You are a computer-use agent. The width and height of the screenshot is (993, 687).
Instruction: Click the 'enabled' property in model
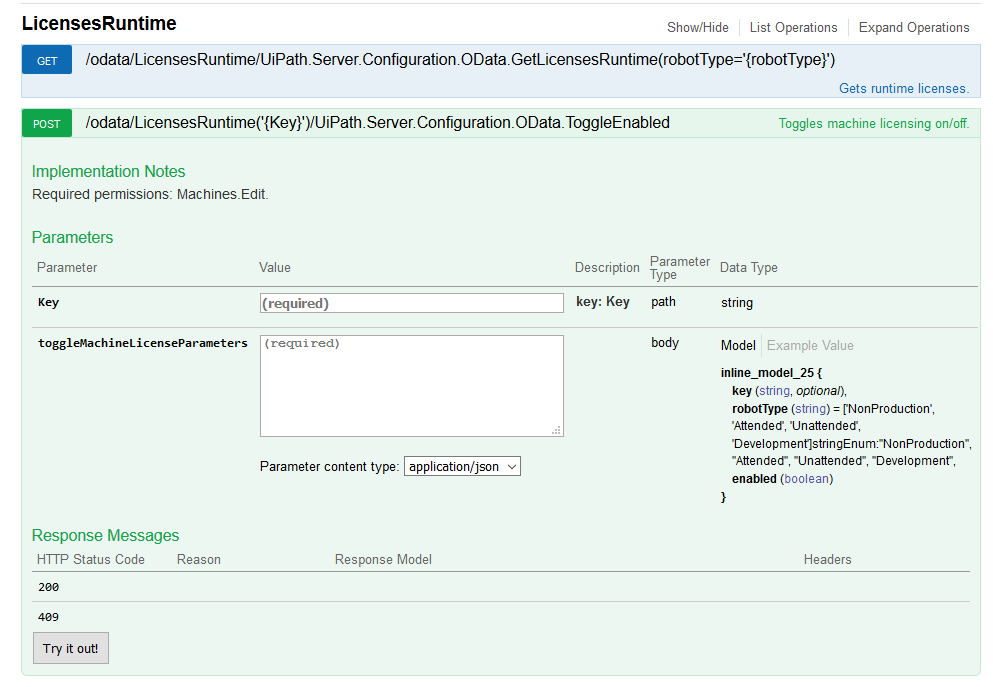pyautogui.click(x=754, y=479)
